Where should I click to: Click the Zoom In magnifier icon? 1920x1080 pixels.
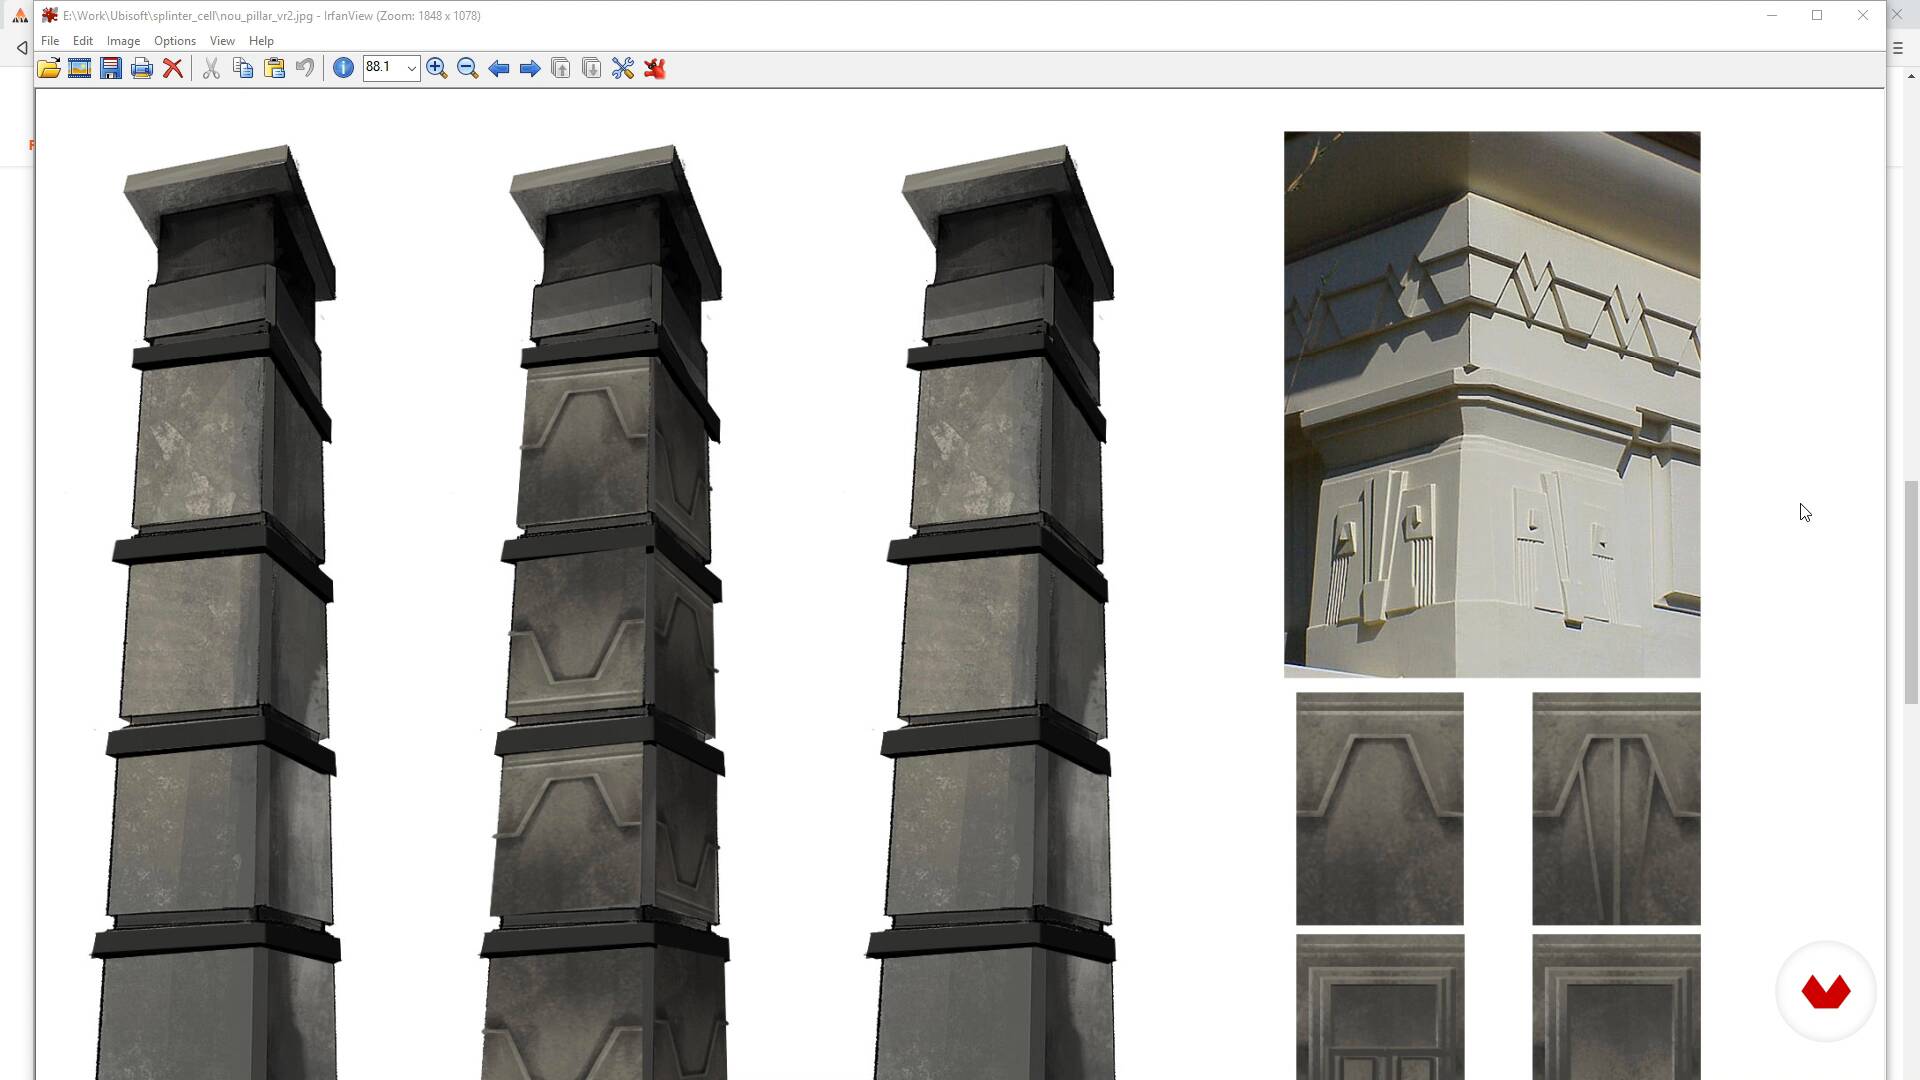tap(436, 68)
